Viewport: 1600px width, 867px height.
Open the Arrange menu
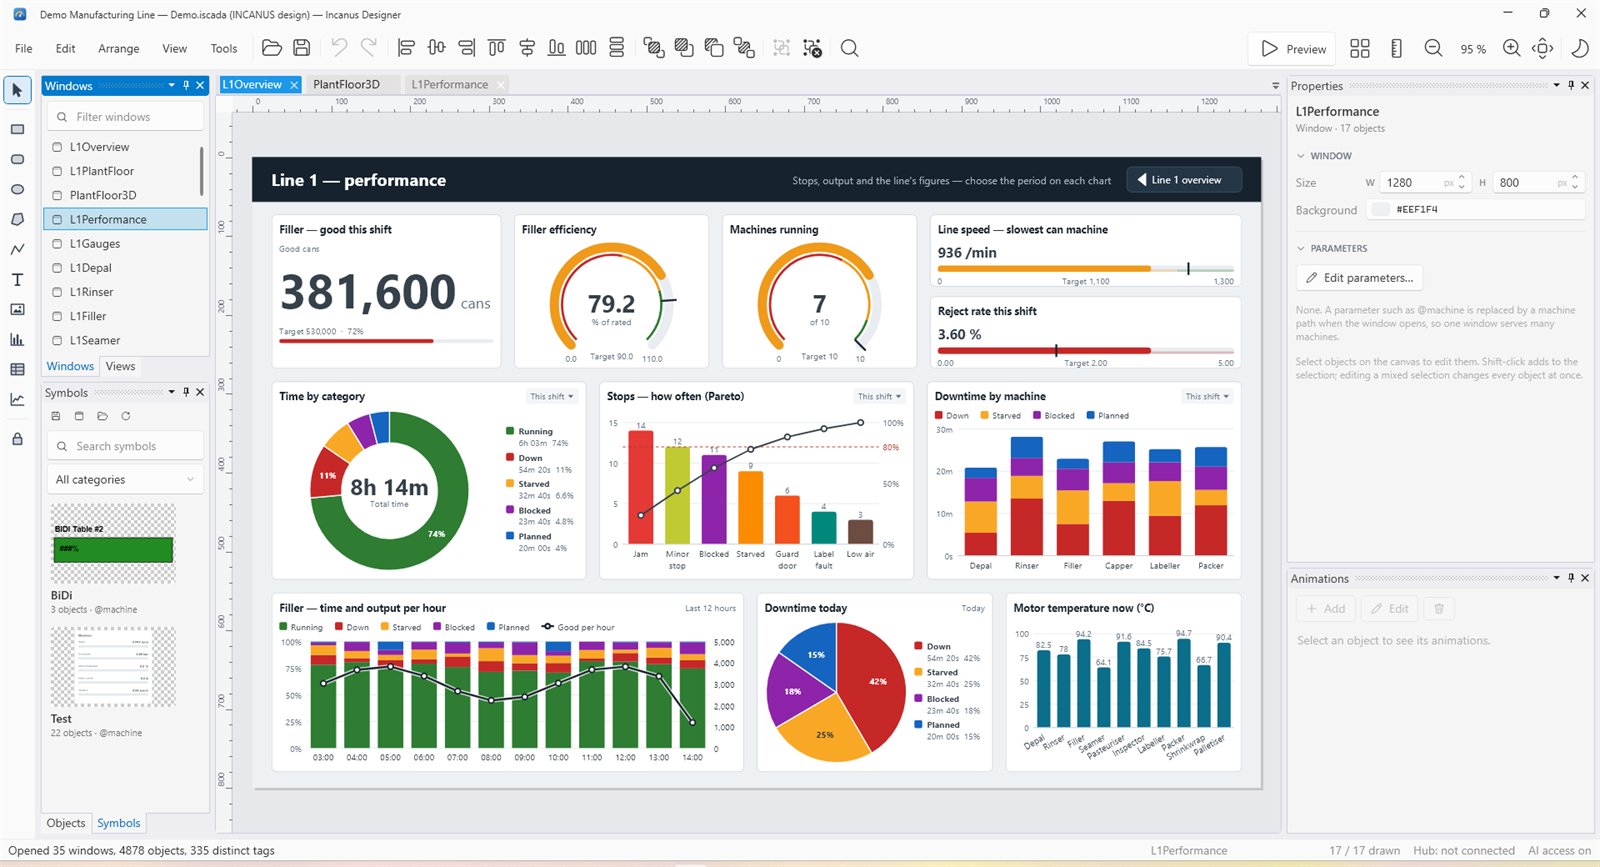tap(119, 48)
